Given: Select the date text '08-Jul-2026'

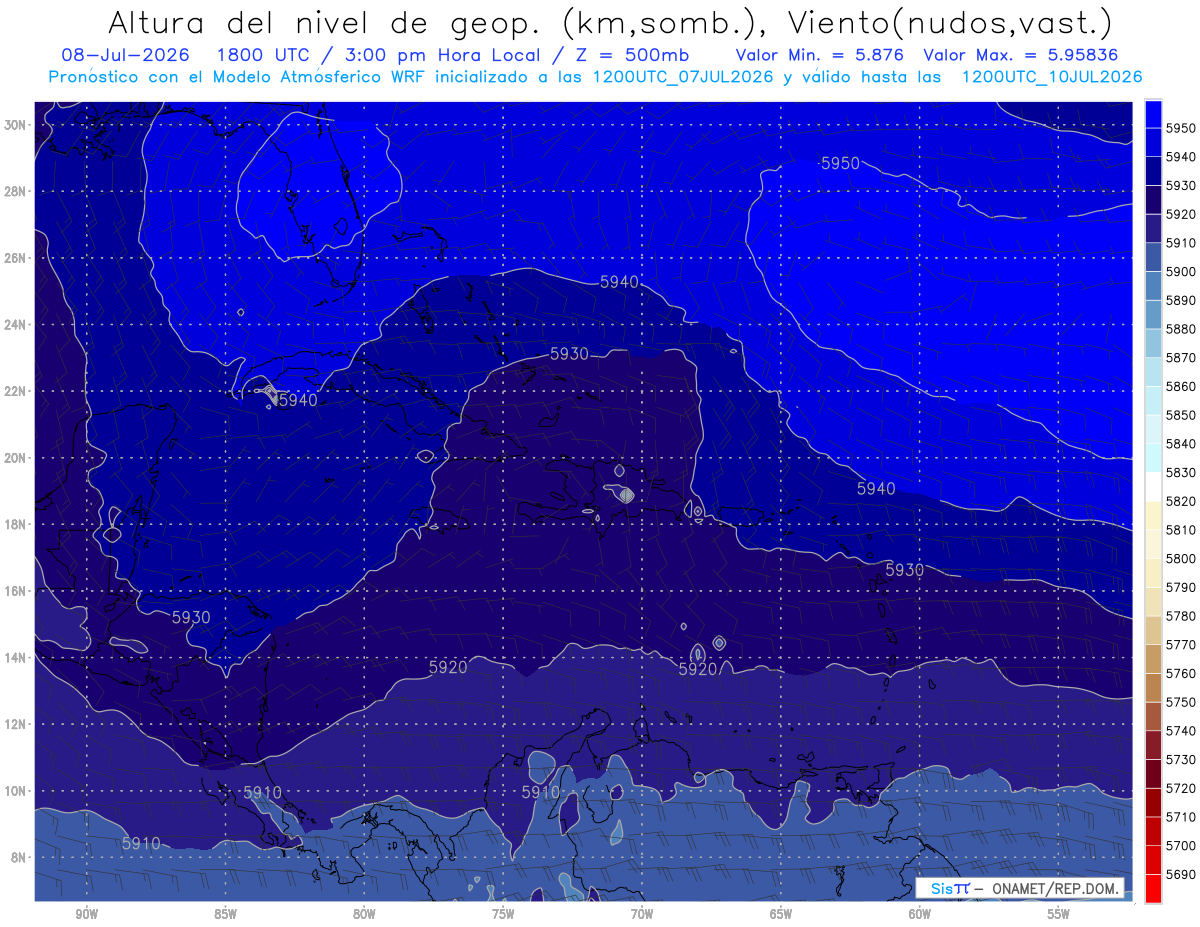Looking at the screenshot, I should [125, 55].
